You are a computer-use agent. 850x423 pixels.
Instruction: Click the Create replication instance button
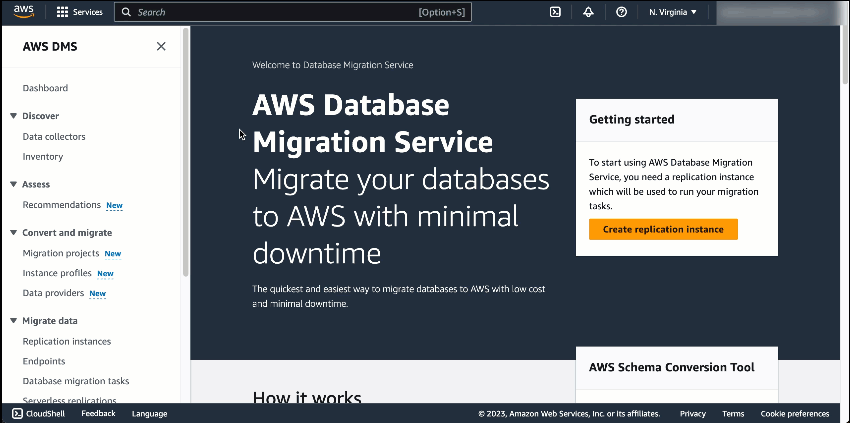663,229
